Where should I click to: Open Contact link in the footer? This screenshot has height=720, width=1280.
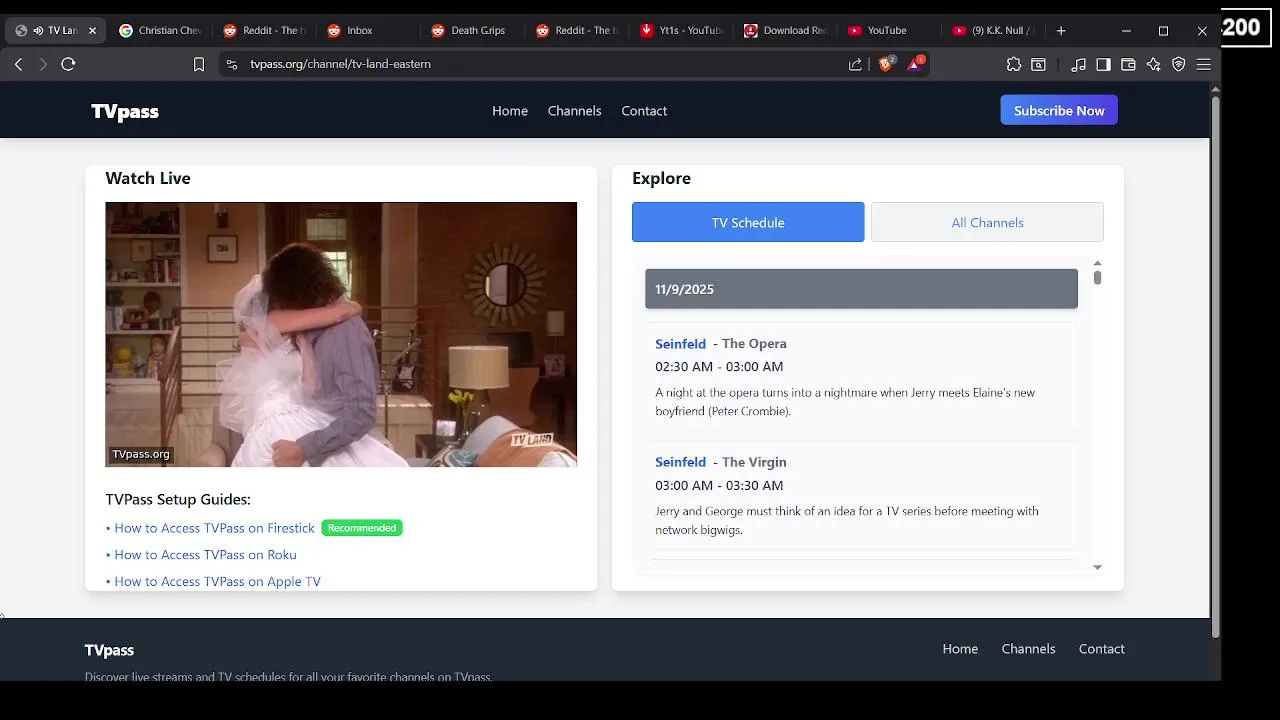pos(1101,649)
